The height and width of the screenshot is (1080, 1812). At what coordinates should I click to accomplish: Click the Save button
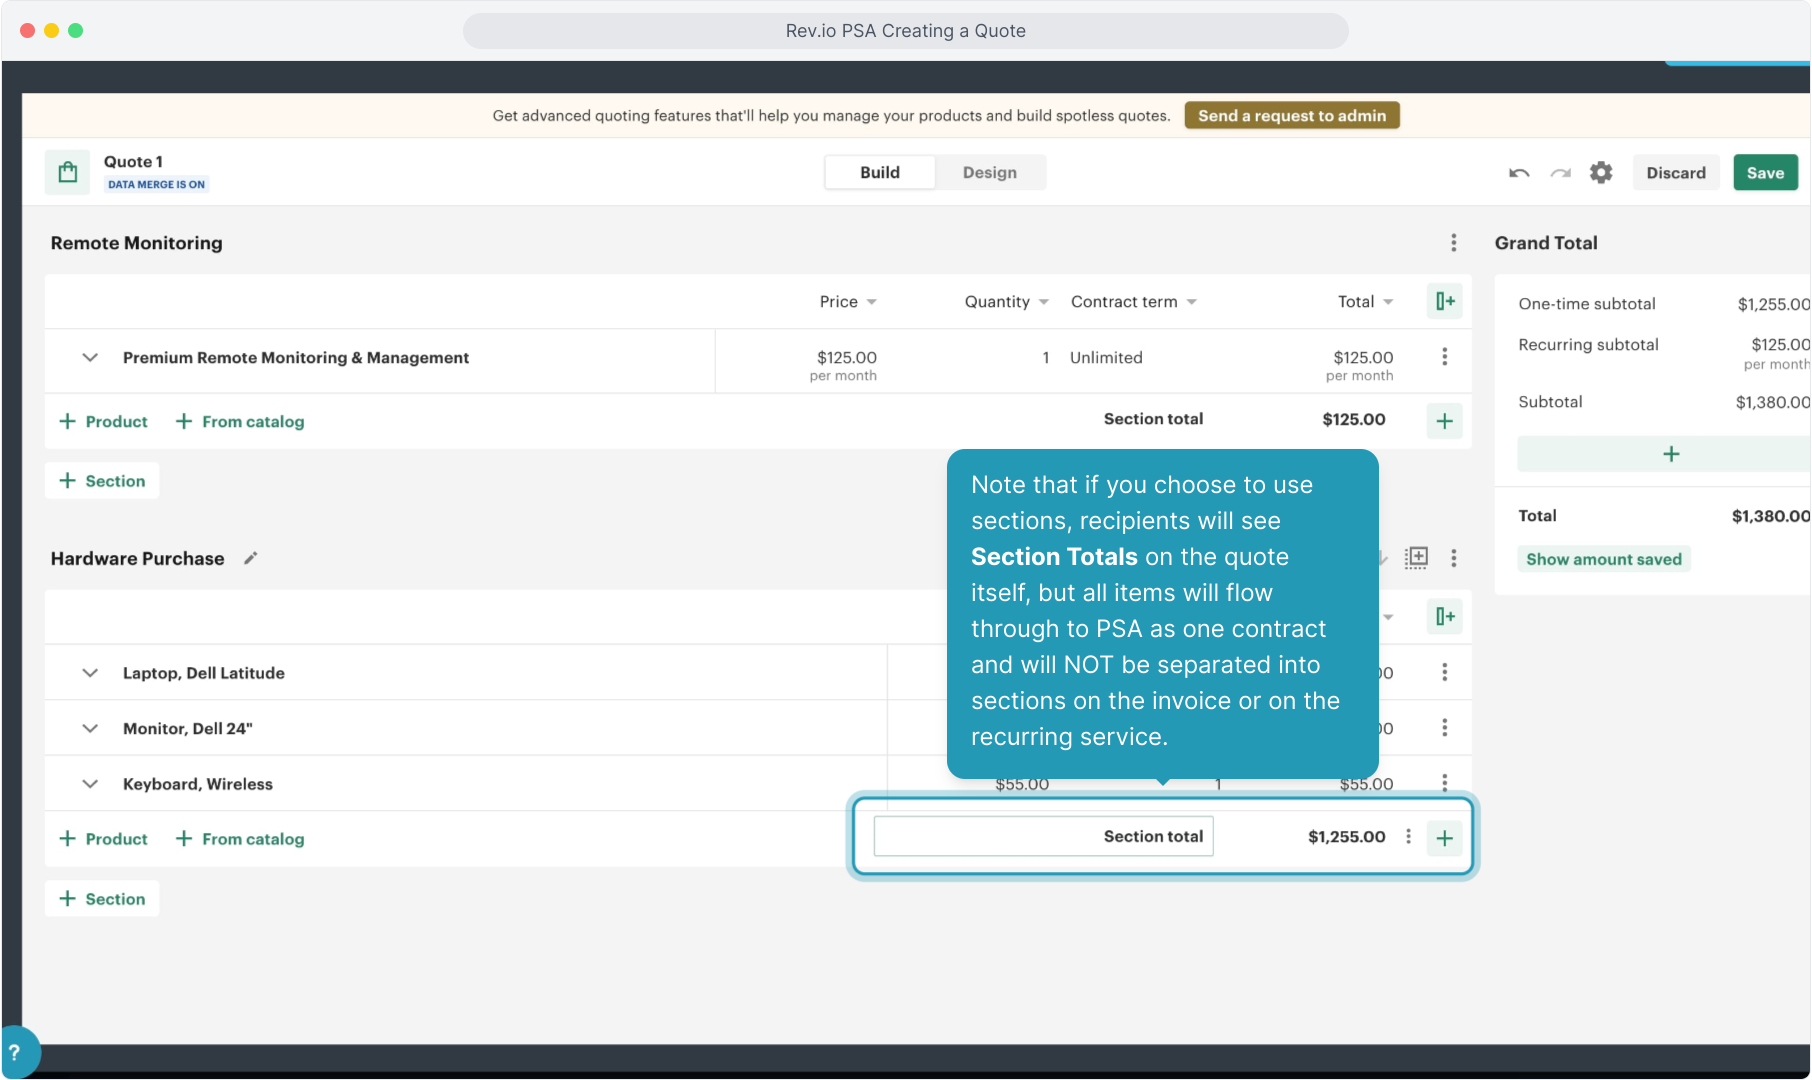1765,173
